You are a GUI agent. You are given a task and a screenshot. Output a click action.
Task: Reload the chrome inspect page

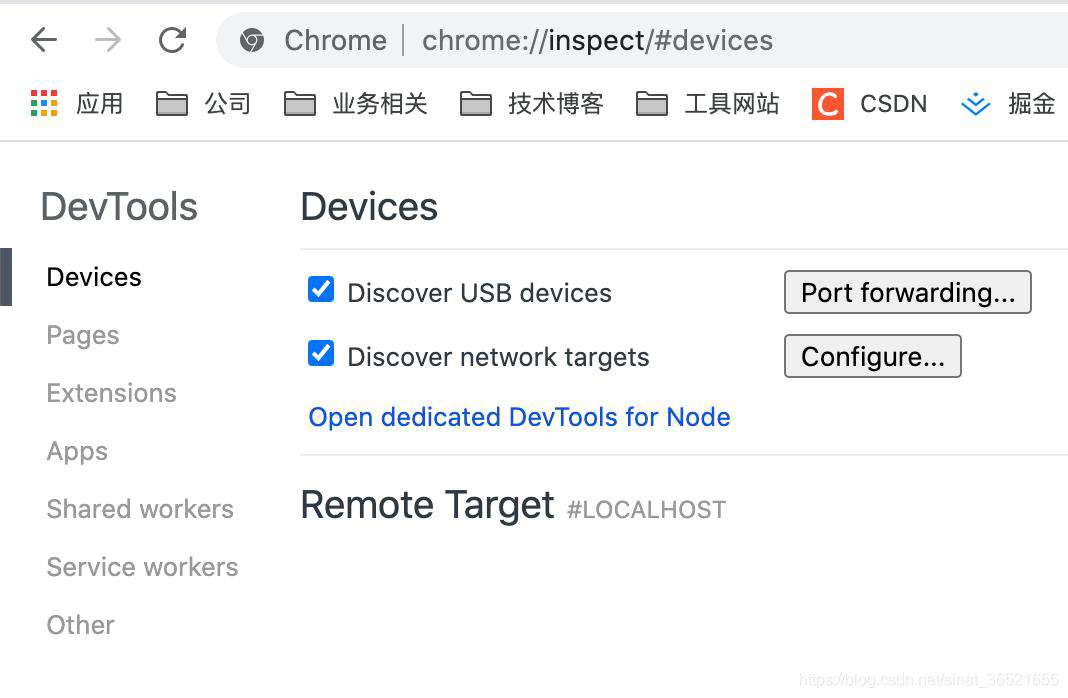pos(172,40)
